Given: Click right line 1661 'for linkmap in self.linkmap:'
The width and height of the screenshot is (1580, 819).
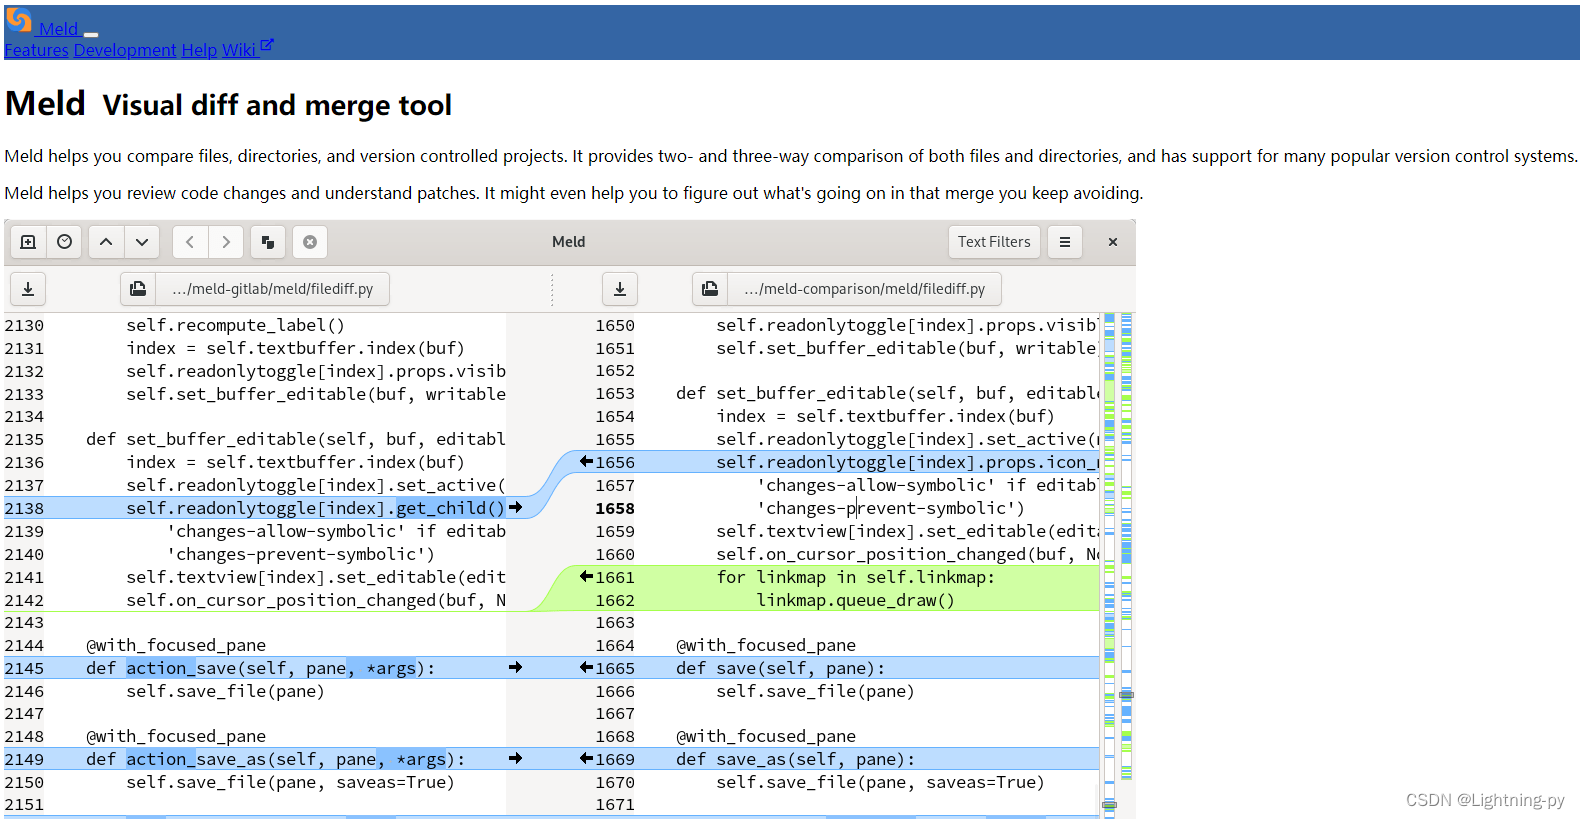Looking at the screenshot, I should [x=855, y=577].
